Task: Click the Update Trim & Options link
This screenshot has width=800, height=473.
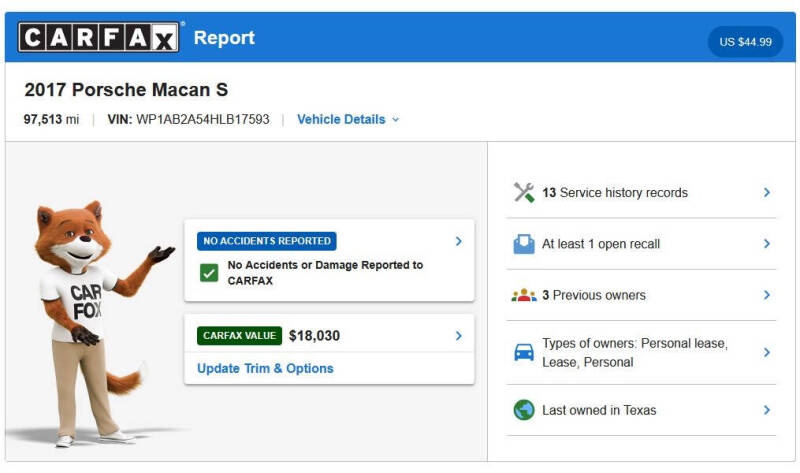Action: (265, 368)
